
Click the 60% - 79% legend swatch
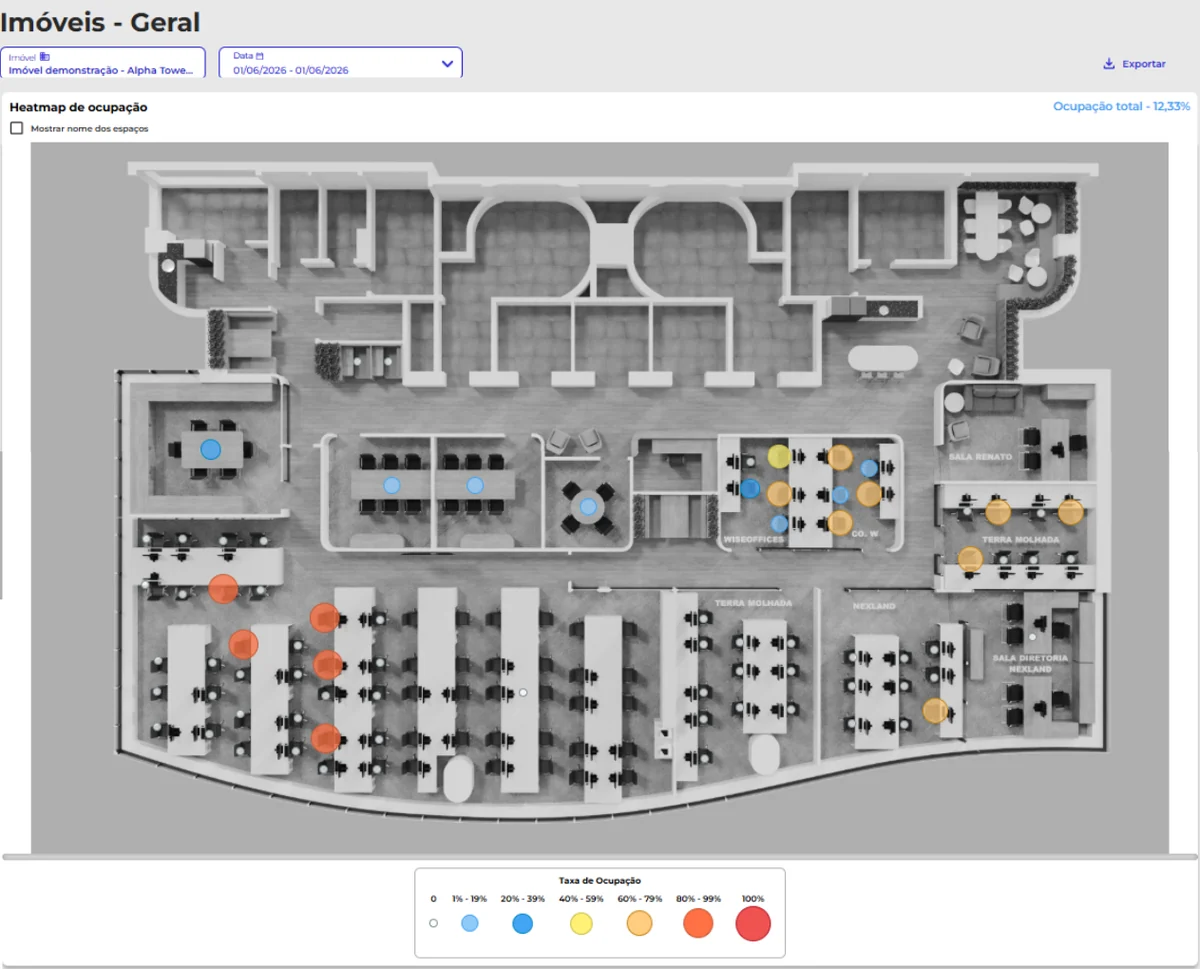coord(639,924)
